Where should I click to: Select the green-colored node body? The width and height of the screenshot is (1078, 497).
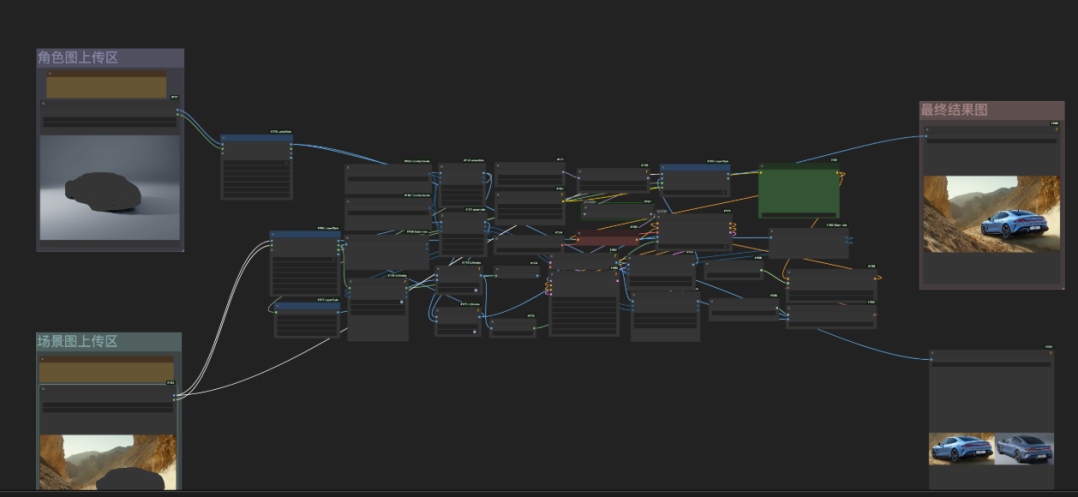(798, 194)
